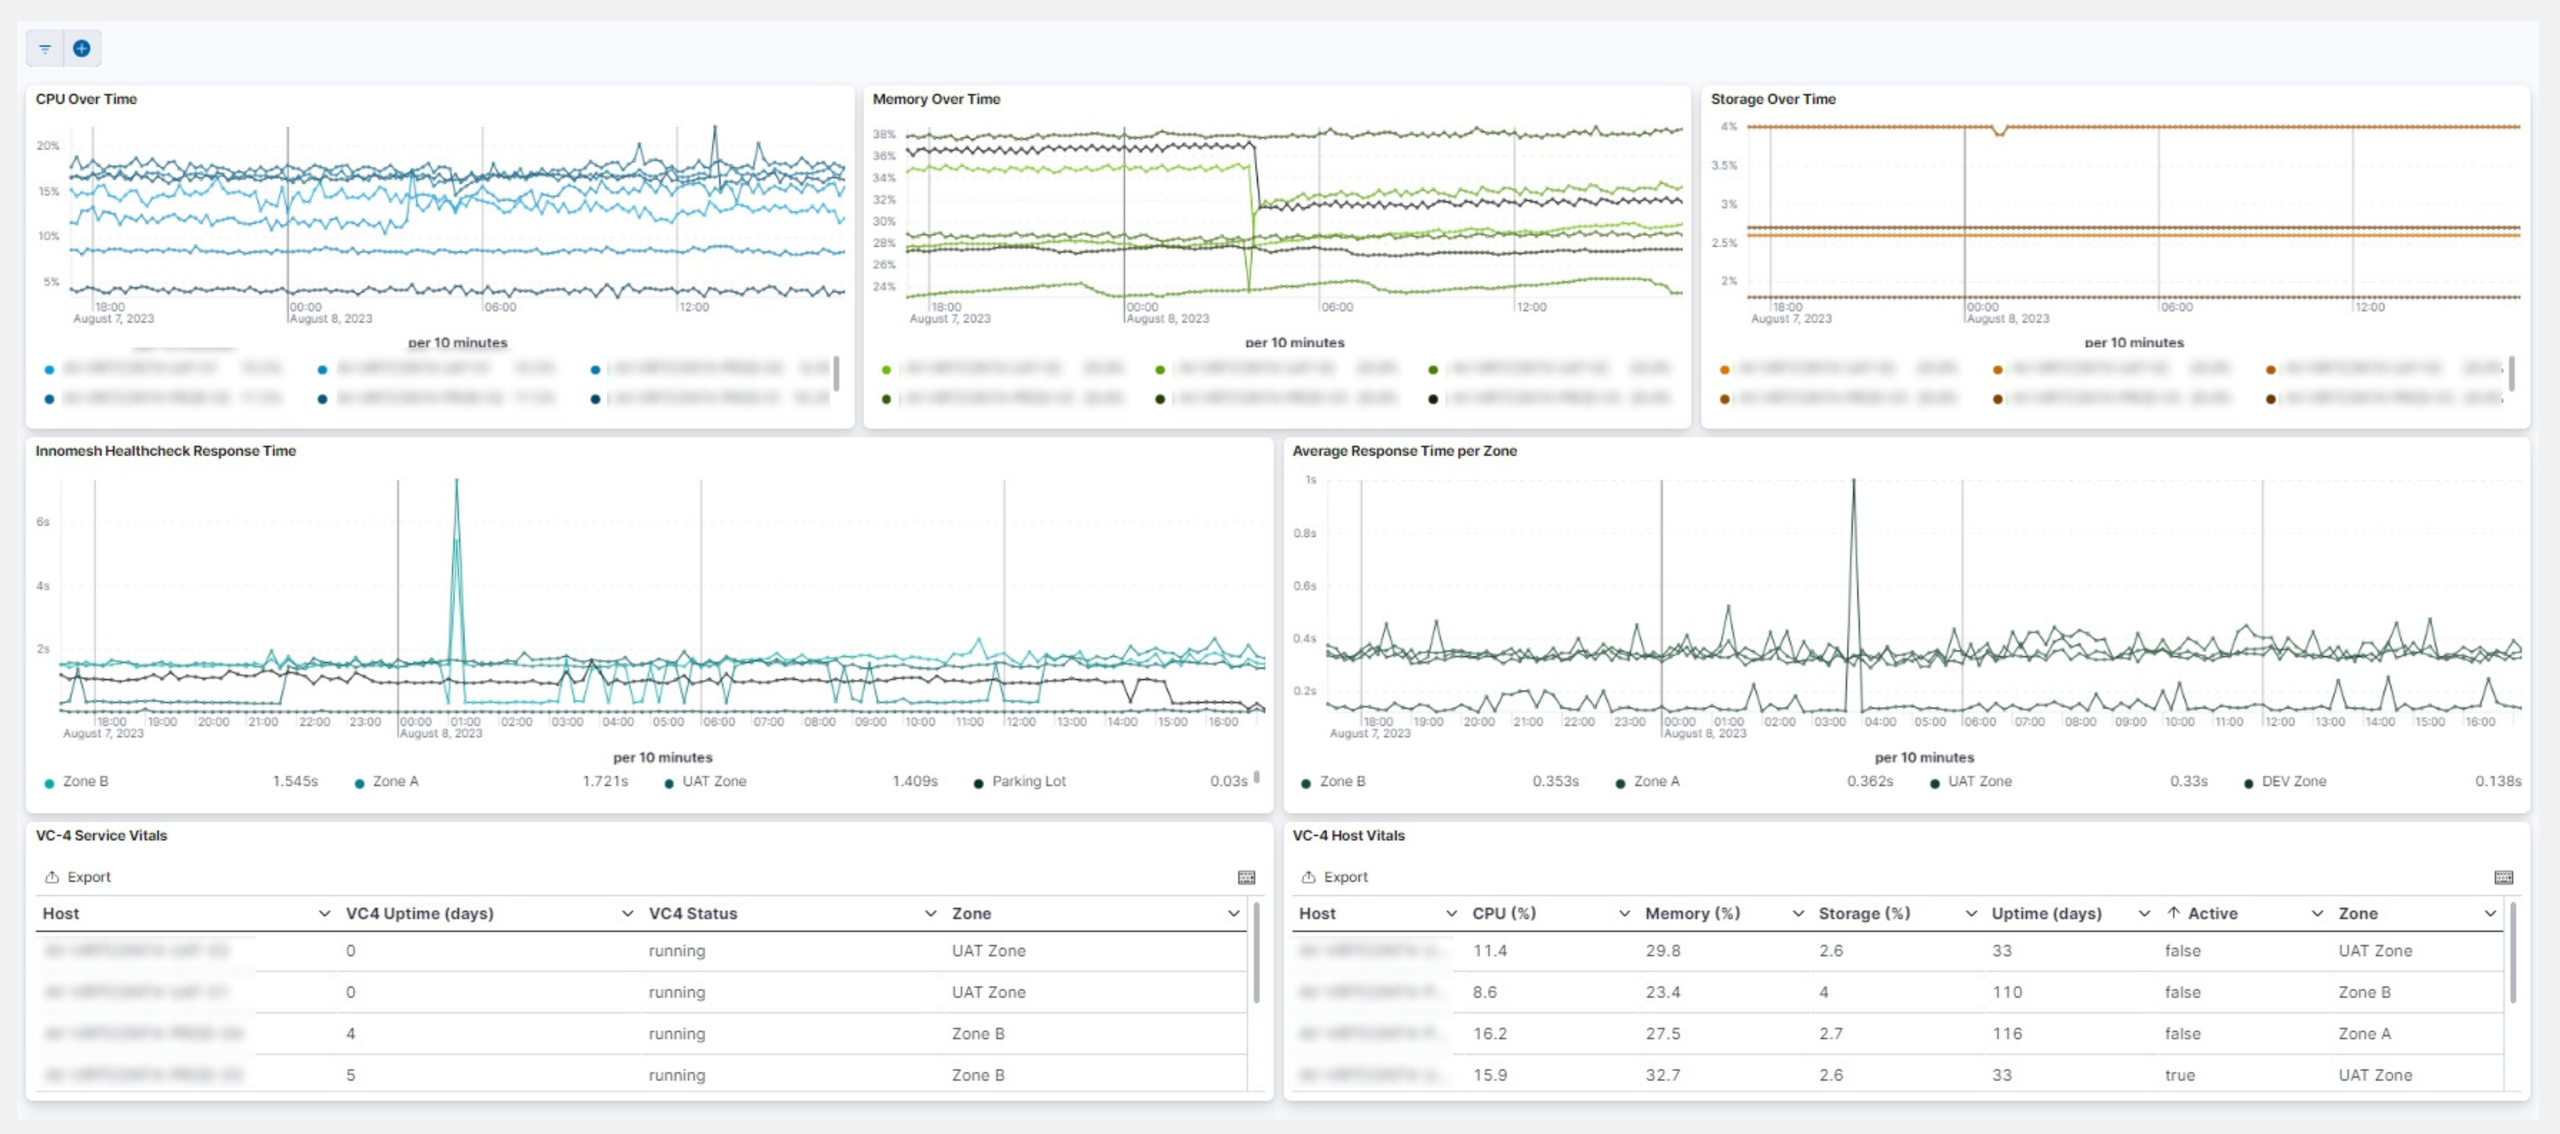Open VC4 Status column menu
The height and width of the screenshot is (1134, 2560).
(x=930, y=913)
